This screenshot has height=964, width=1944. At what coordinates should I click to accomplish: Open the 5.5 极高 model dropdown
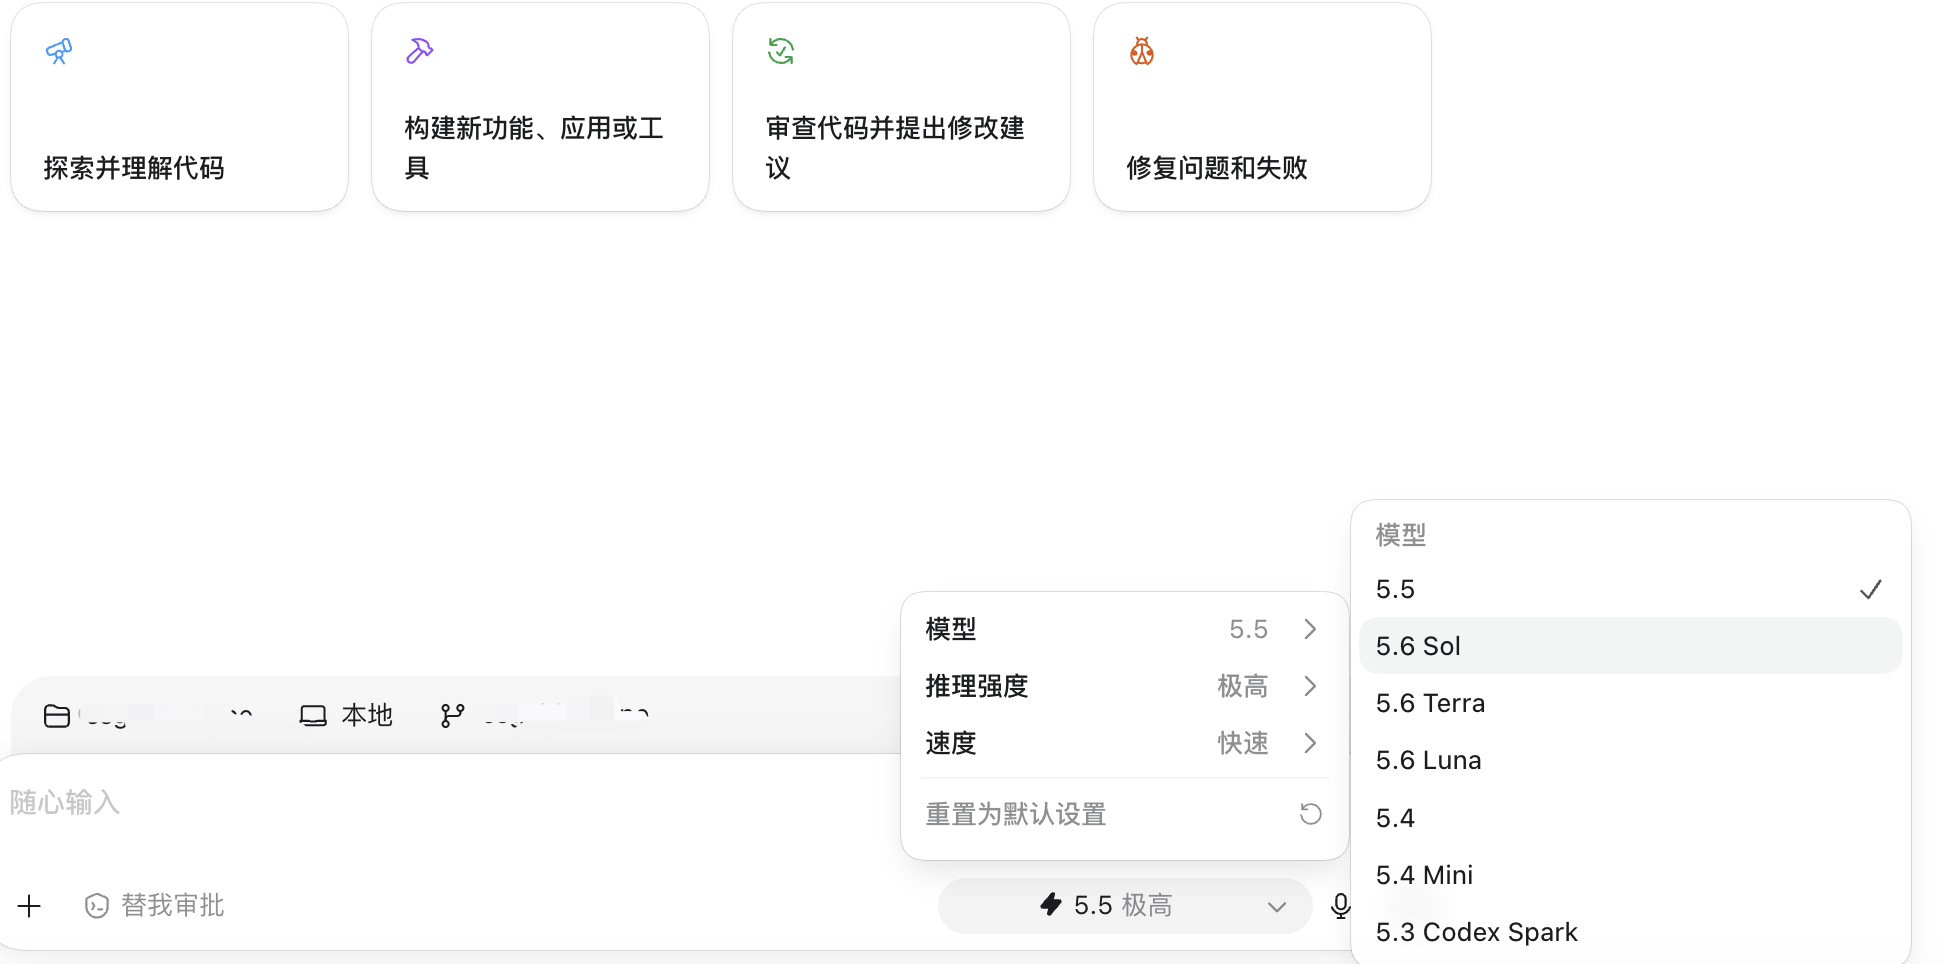point(1125,906)
